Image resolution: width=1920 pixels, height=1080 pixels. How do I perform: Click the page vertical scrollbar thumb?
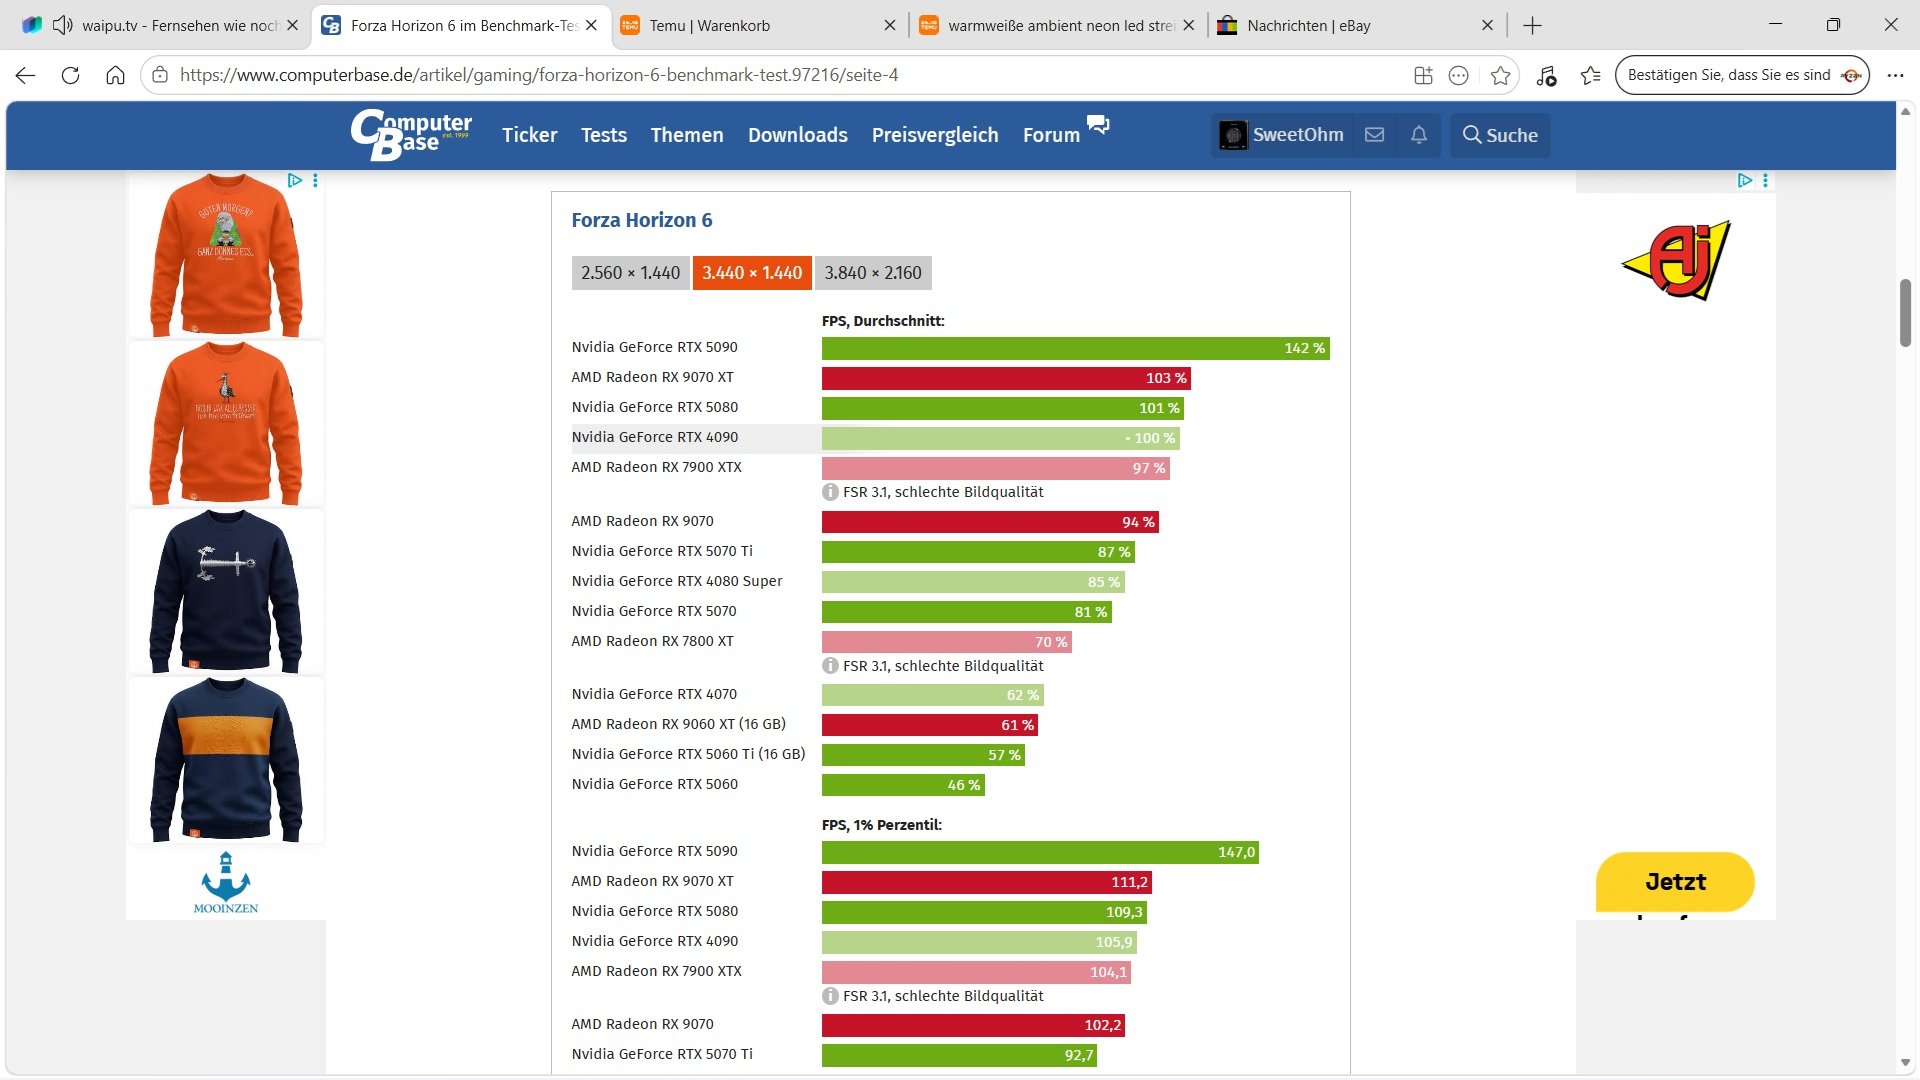(1905, 313)
